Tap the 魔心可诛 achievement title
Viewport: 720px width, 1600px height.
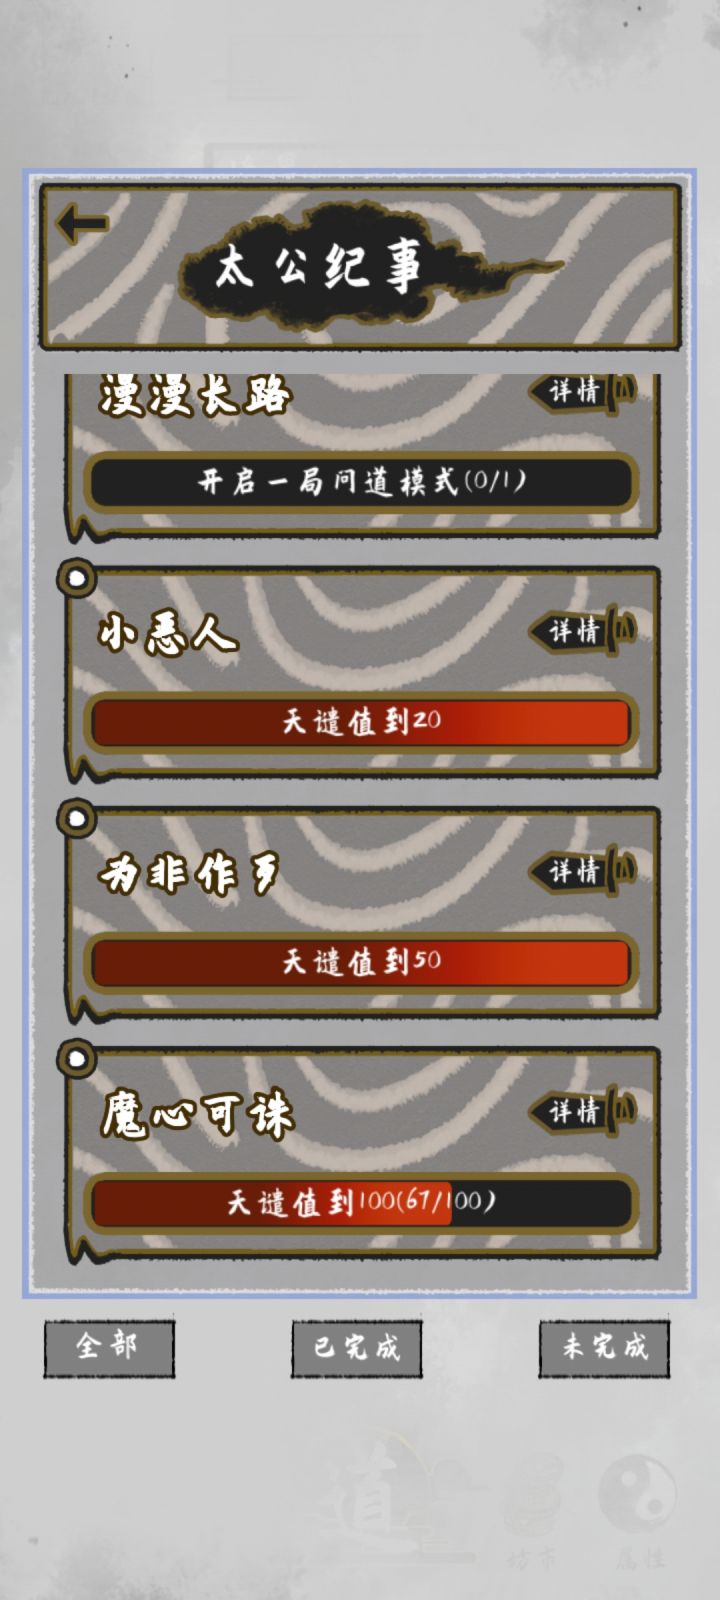[x=197, y=1114]
